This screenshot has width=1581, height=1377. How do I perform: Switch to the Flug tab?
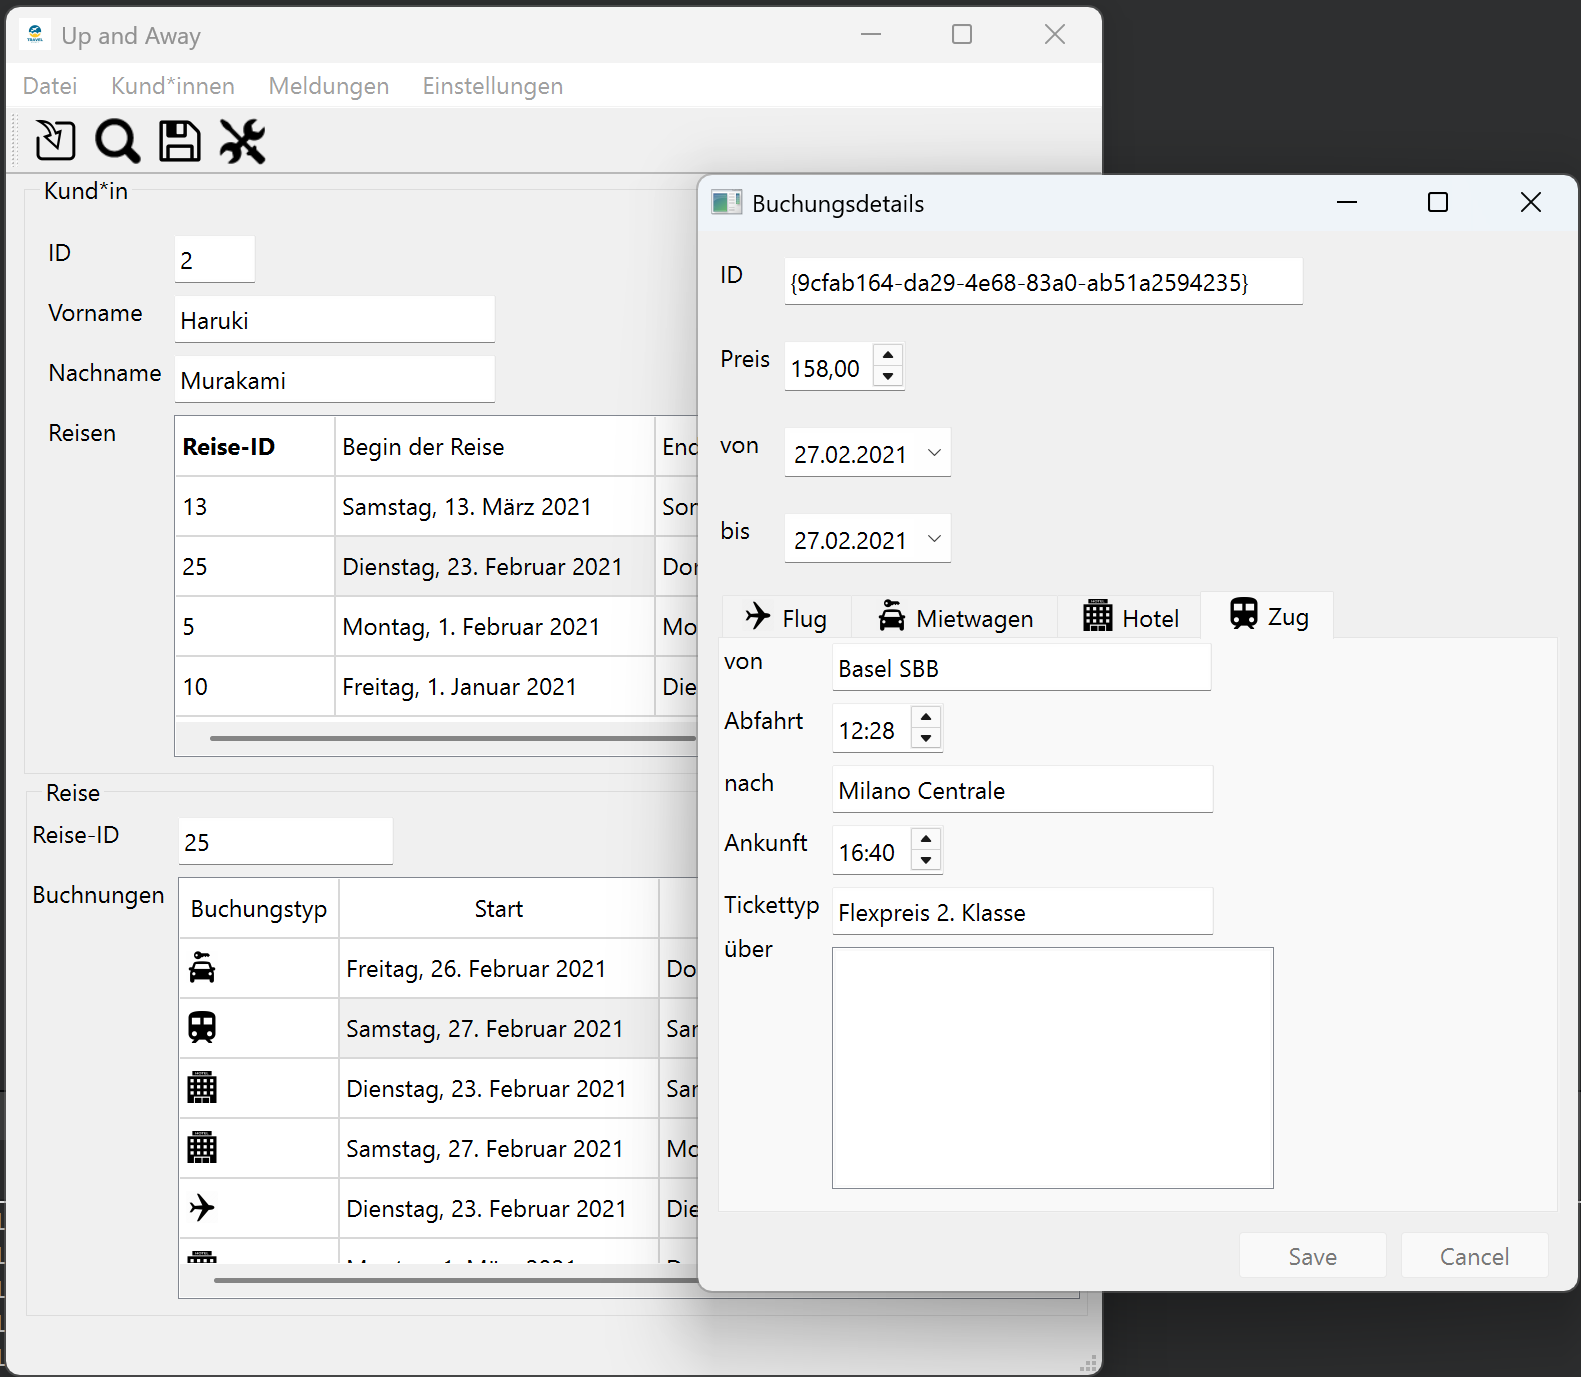pos(786,618)
